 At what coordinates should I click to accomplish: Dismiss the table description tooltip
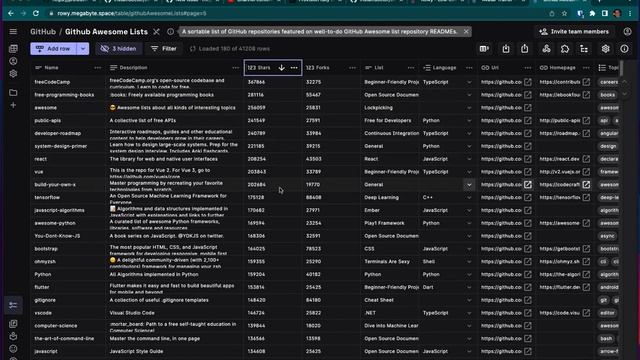pyautogui.click(x=466, y=31)
